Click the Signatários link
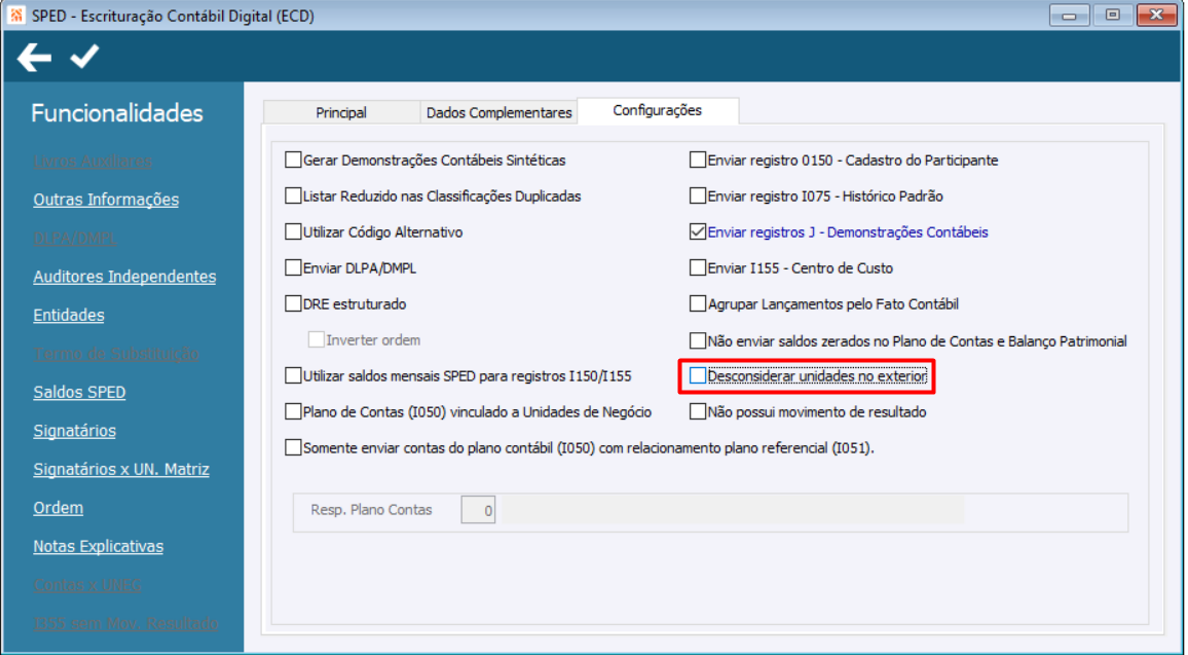Viewport: 1188px width, 655px height. pos(75,431)
